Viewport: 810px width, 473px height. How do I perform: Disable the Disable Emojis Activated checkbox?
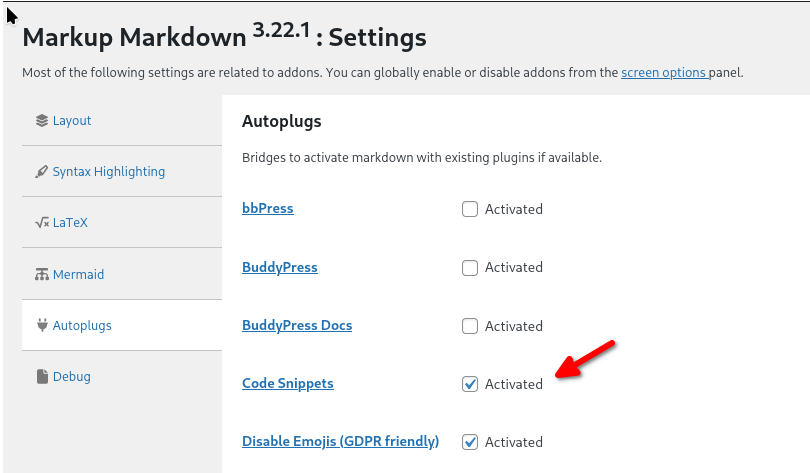470,442
